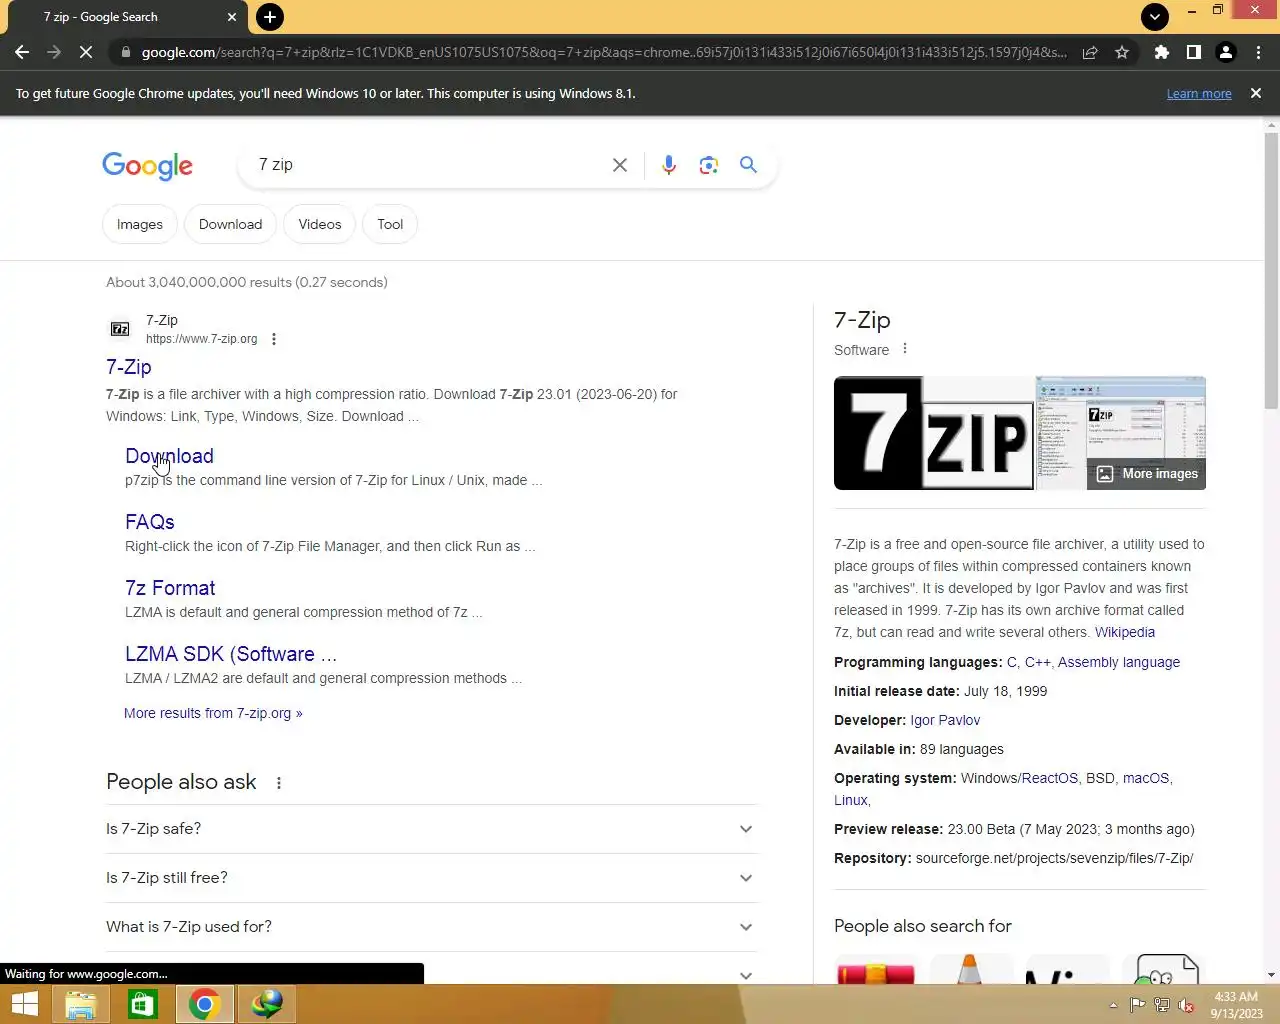Screen dimensions: 1280x1024
Task: Open options menu beside 7-zip.org URL
Action: click(x=274, y=339)
